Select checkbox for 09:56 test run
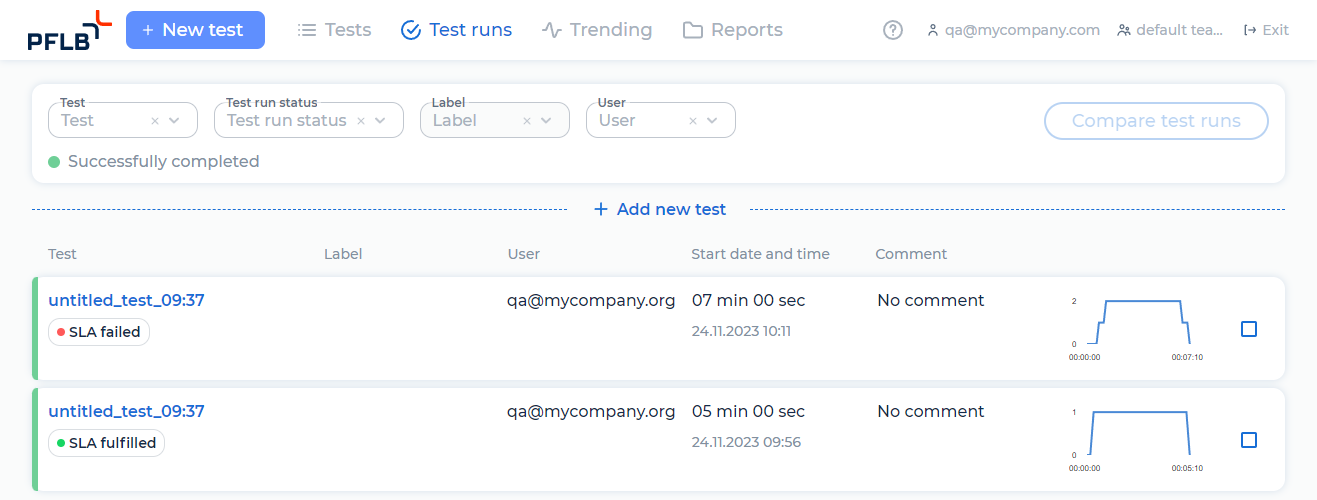1317x500 pixels. click(x=1249, y=440)
